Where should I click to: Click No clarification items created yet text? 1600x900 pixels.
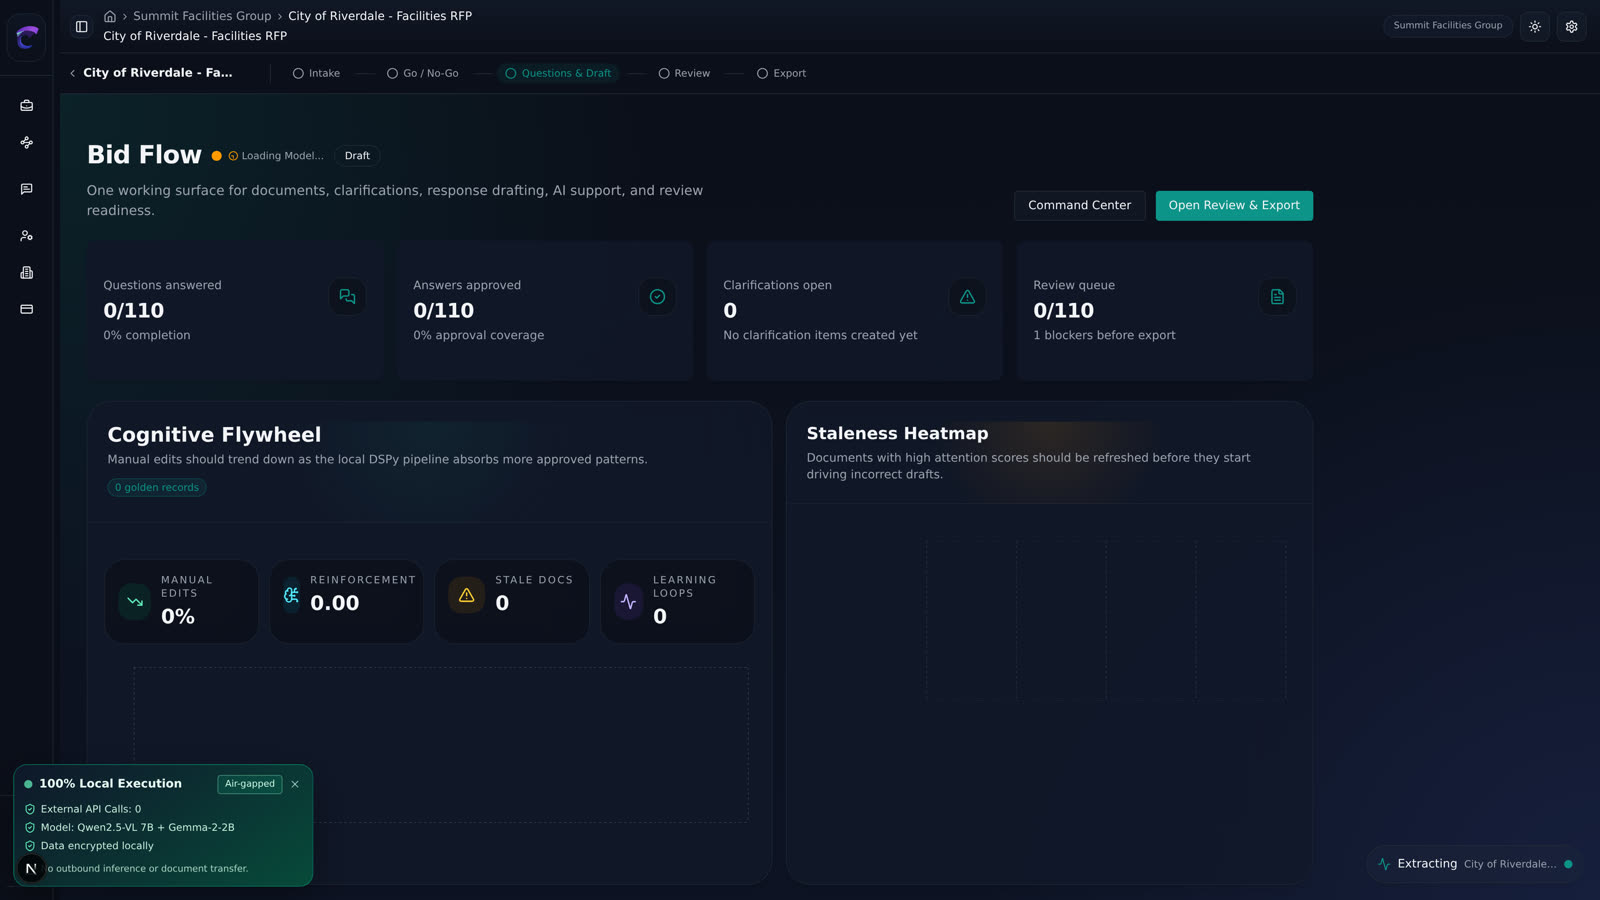[820, 335]
